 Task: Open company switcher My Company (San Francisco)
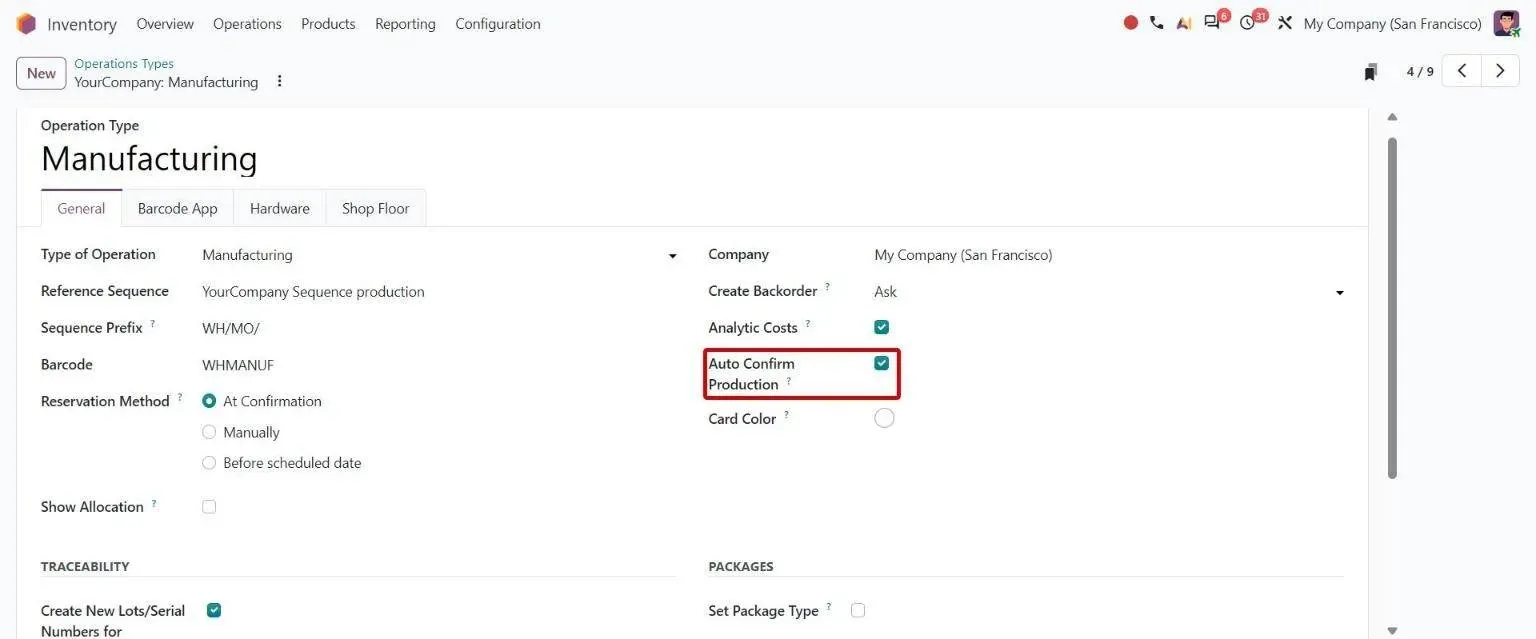pos(1392,24)
